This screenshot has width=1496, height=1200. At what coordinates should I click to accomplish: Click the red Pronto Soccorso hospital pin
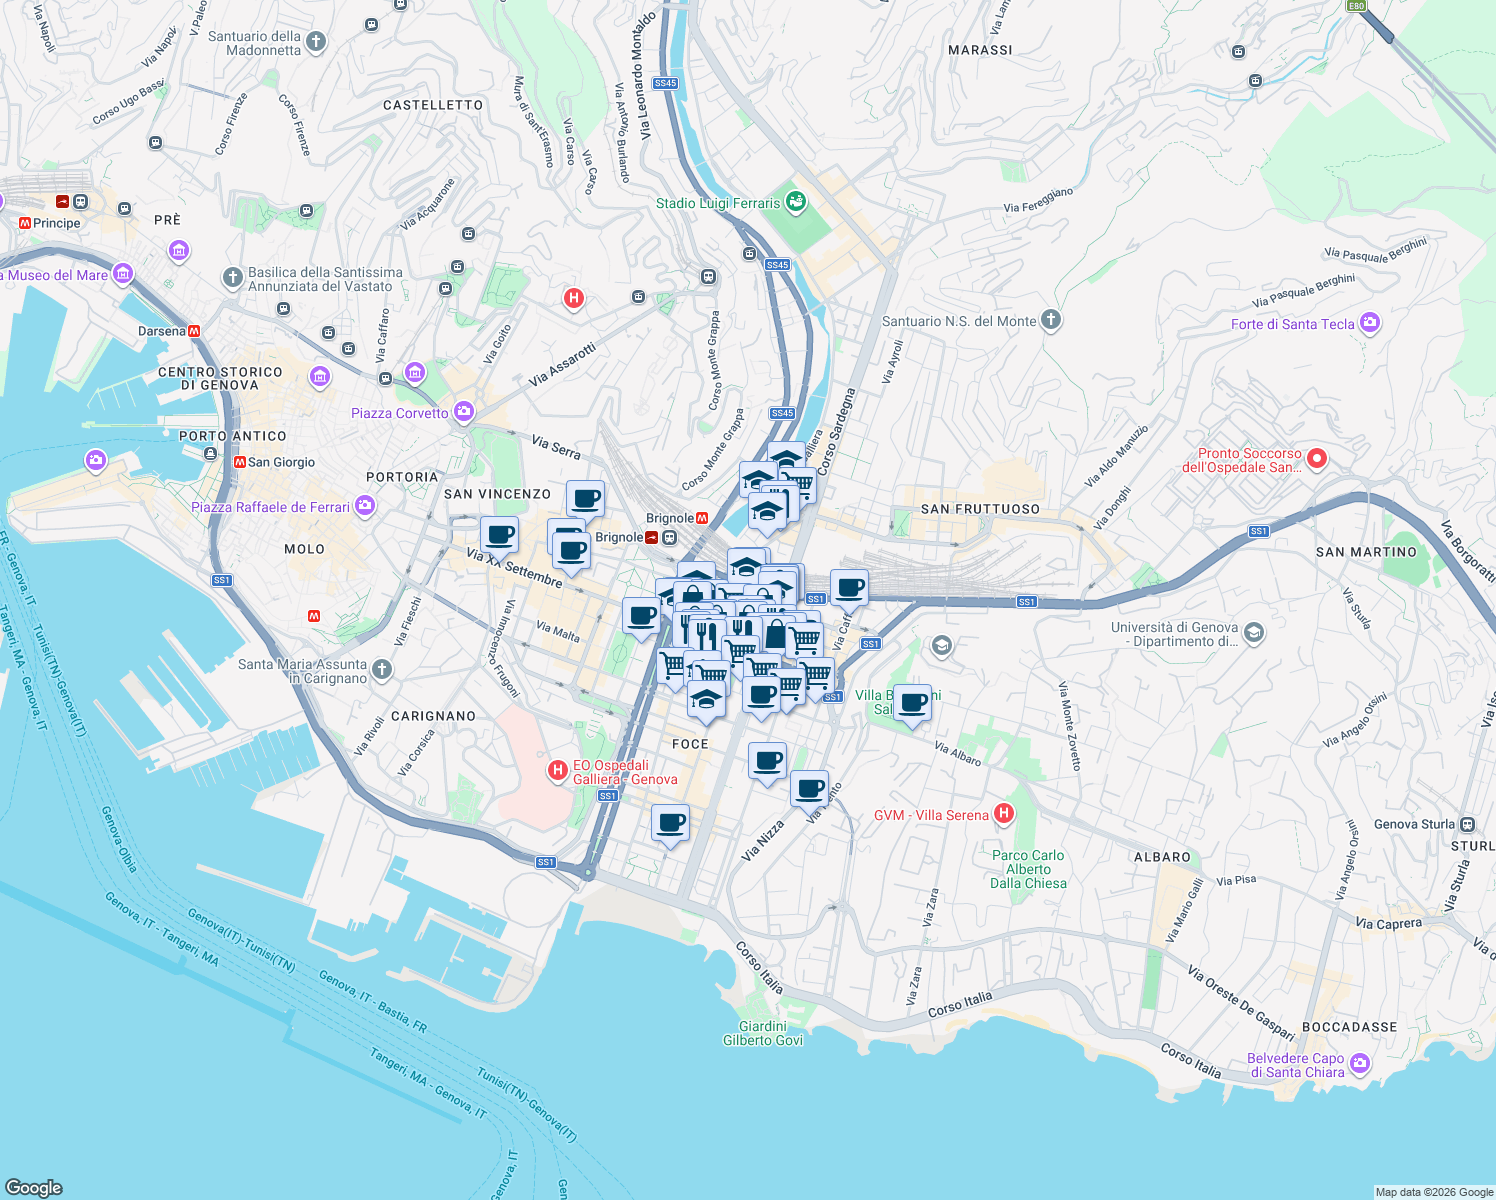point(1318,458)
